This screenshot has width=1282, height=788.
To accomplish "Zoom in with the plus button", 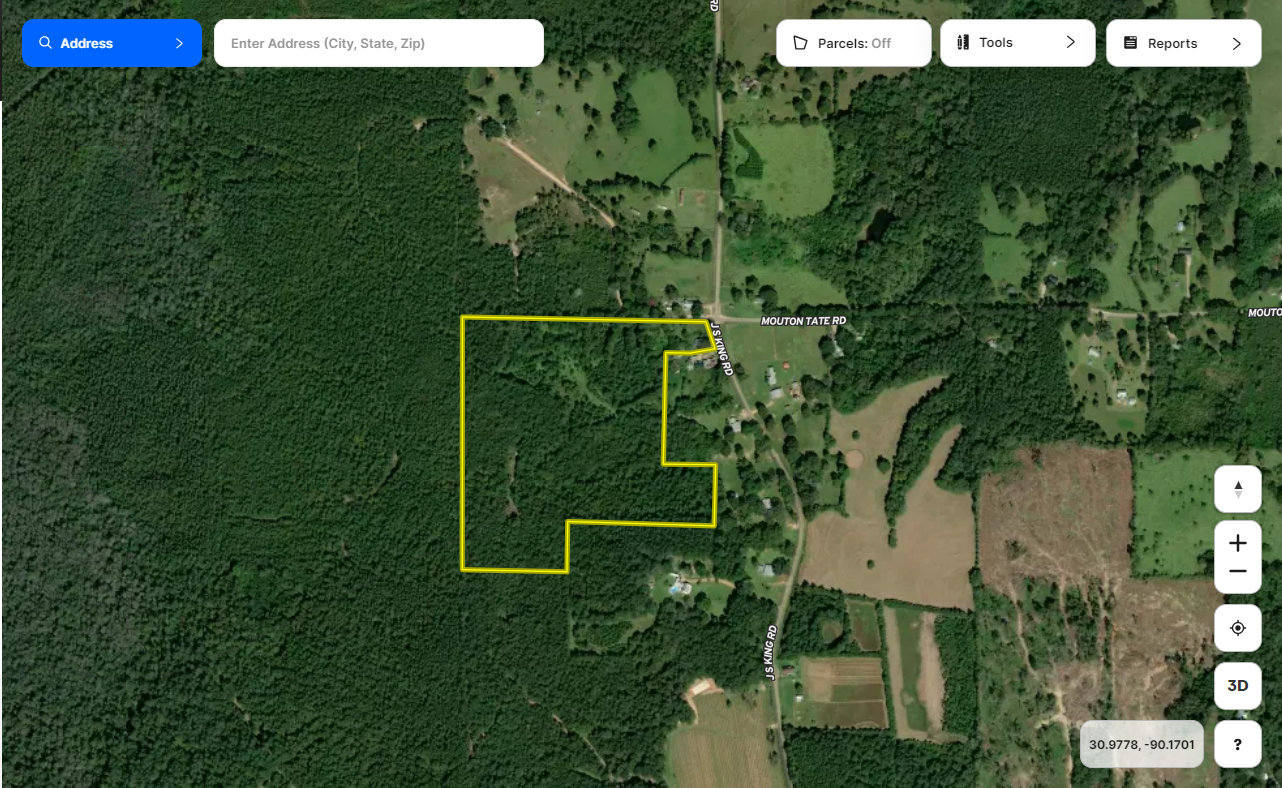I will (1238, 543).
